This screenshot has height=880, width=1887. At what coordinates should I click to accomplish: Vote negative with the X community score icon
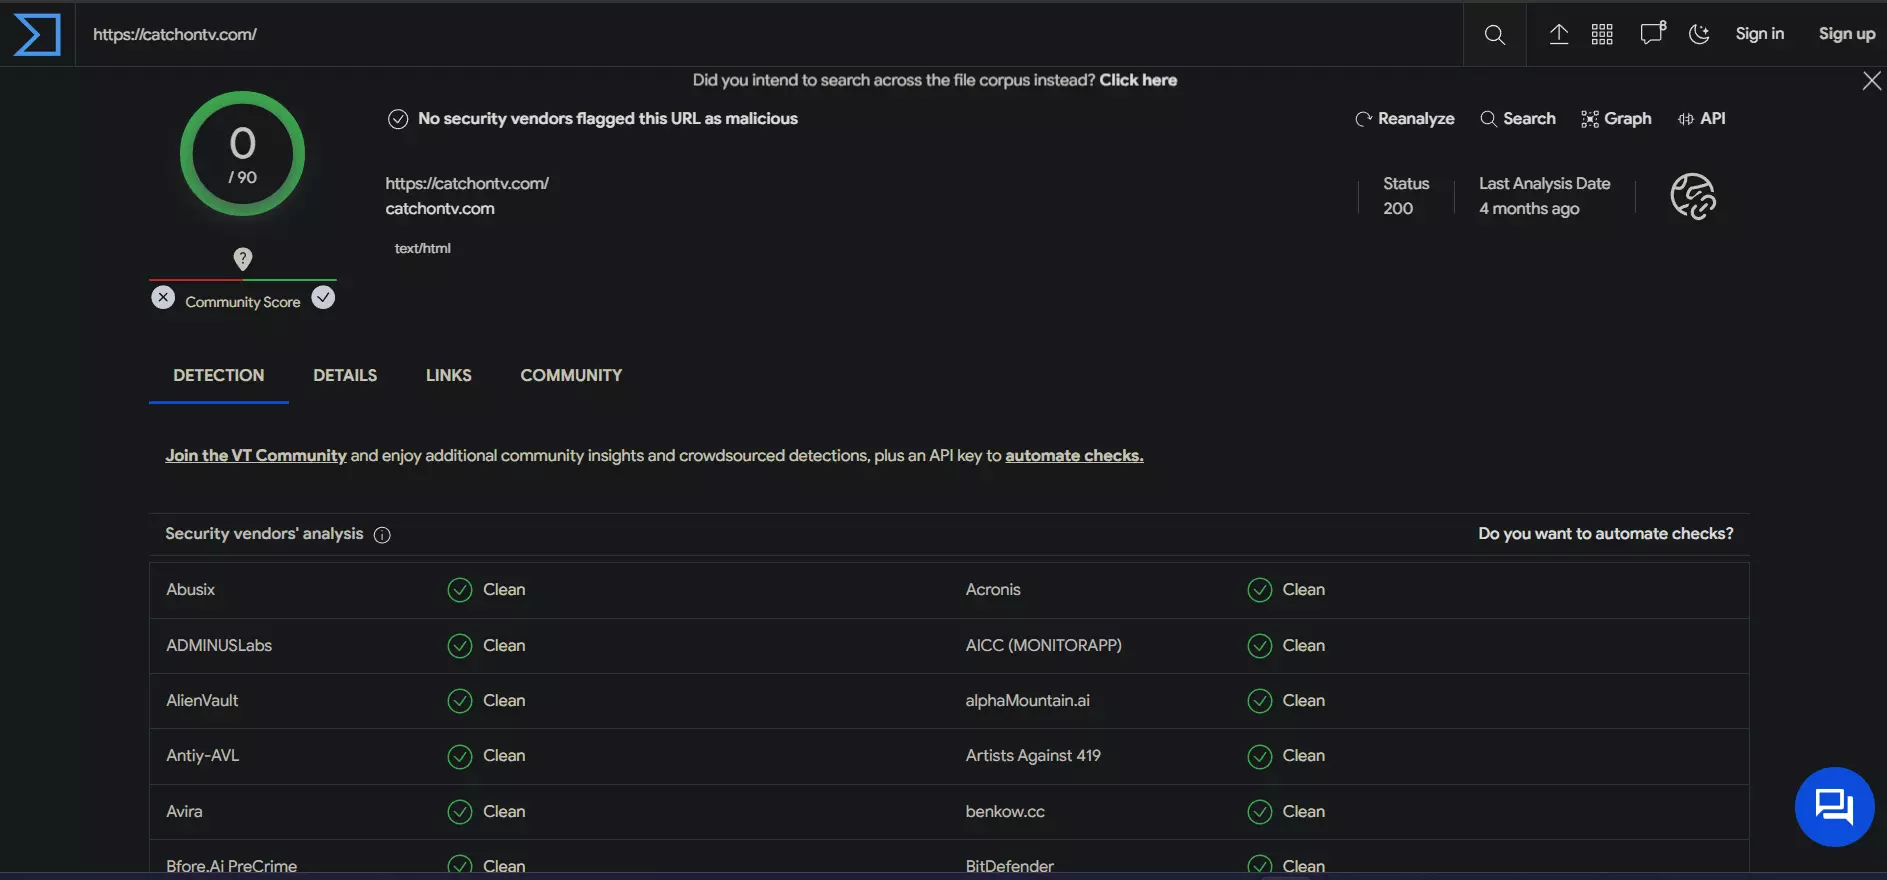(163, 298)
